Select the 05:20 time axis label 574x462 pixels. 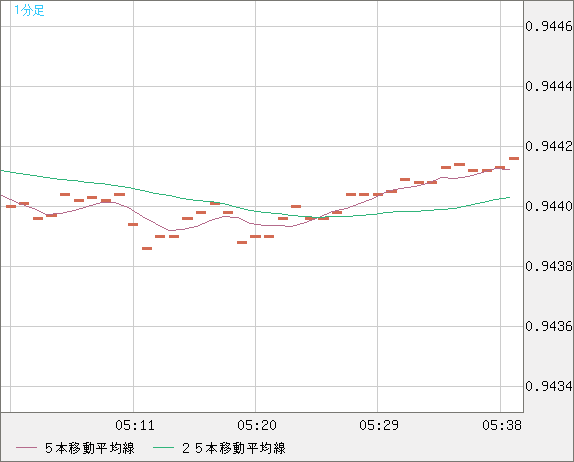coord(257,425)
